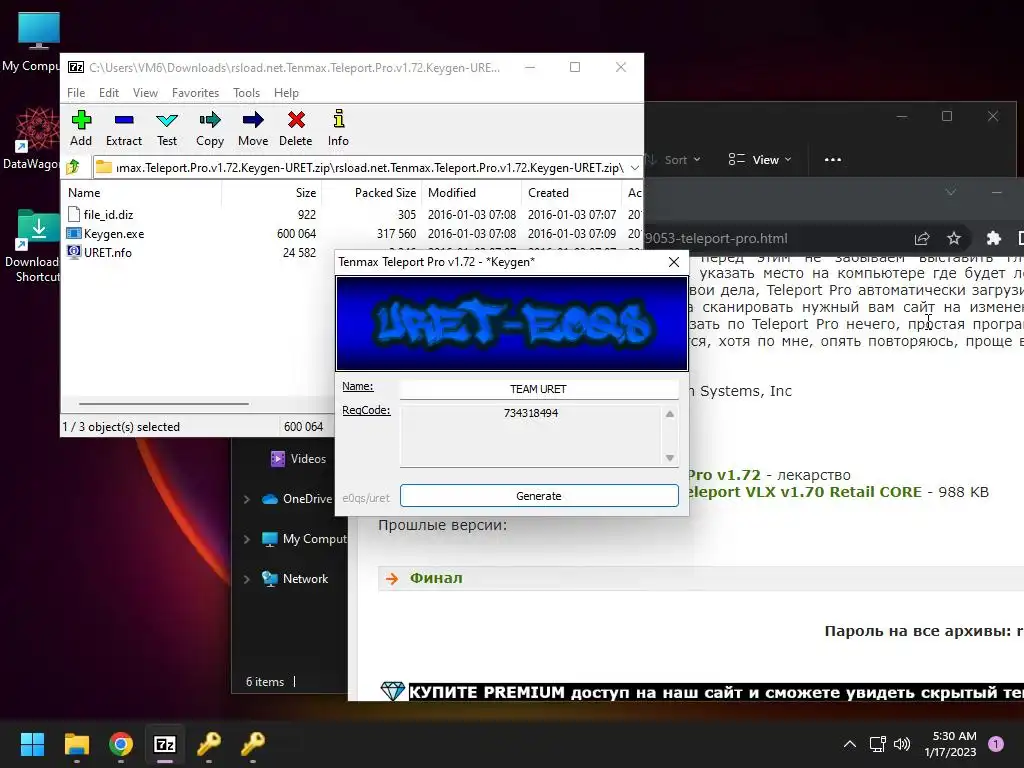Open the notification badge in taskbar
Screen dimensions: 1024x768
(996, 744)
